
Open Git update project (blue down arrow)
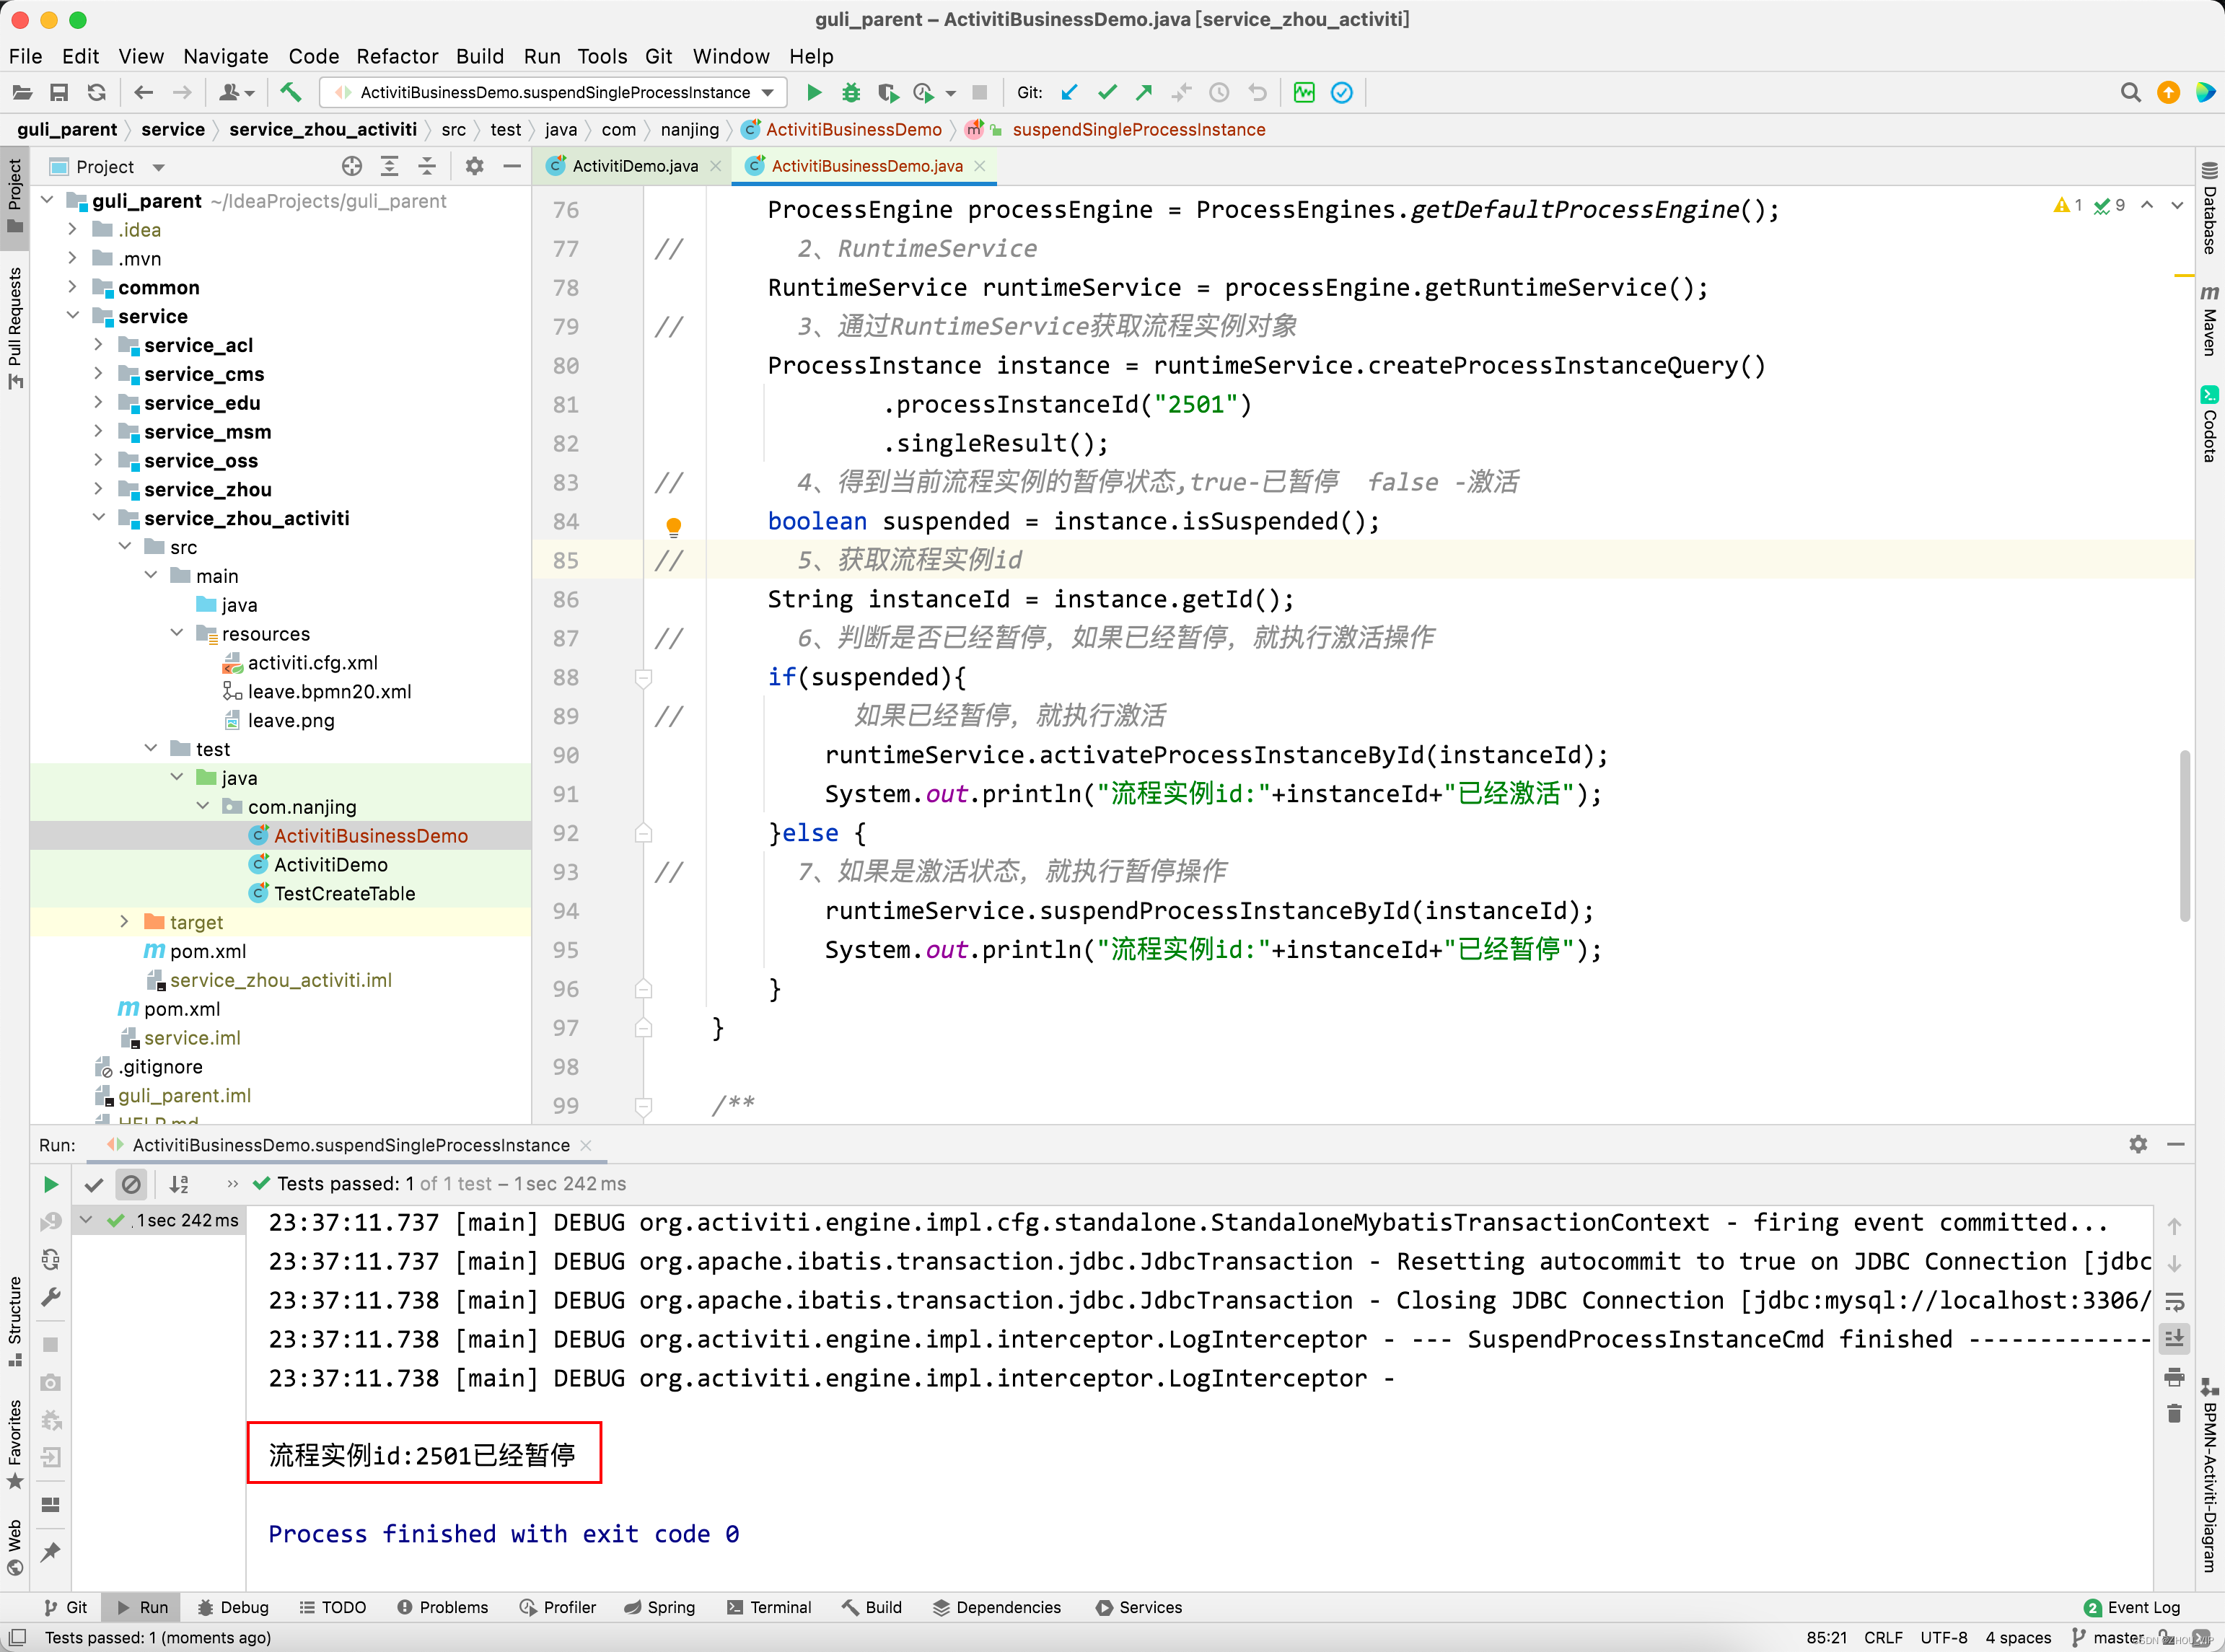1069,92
